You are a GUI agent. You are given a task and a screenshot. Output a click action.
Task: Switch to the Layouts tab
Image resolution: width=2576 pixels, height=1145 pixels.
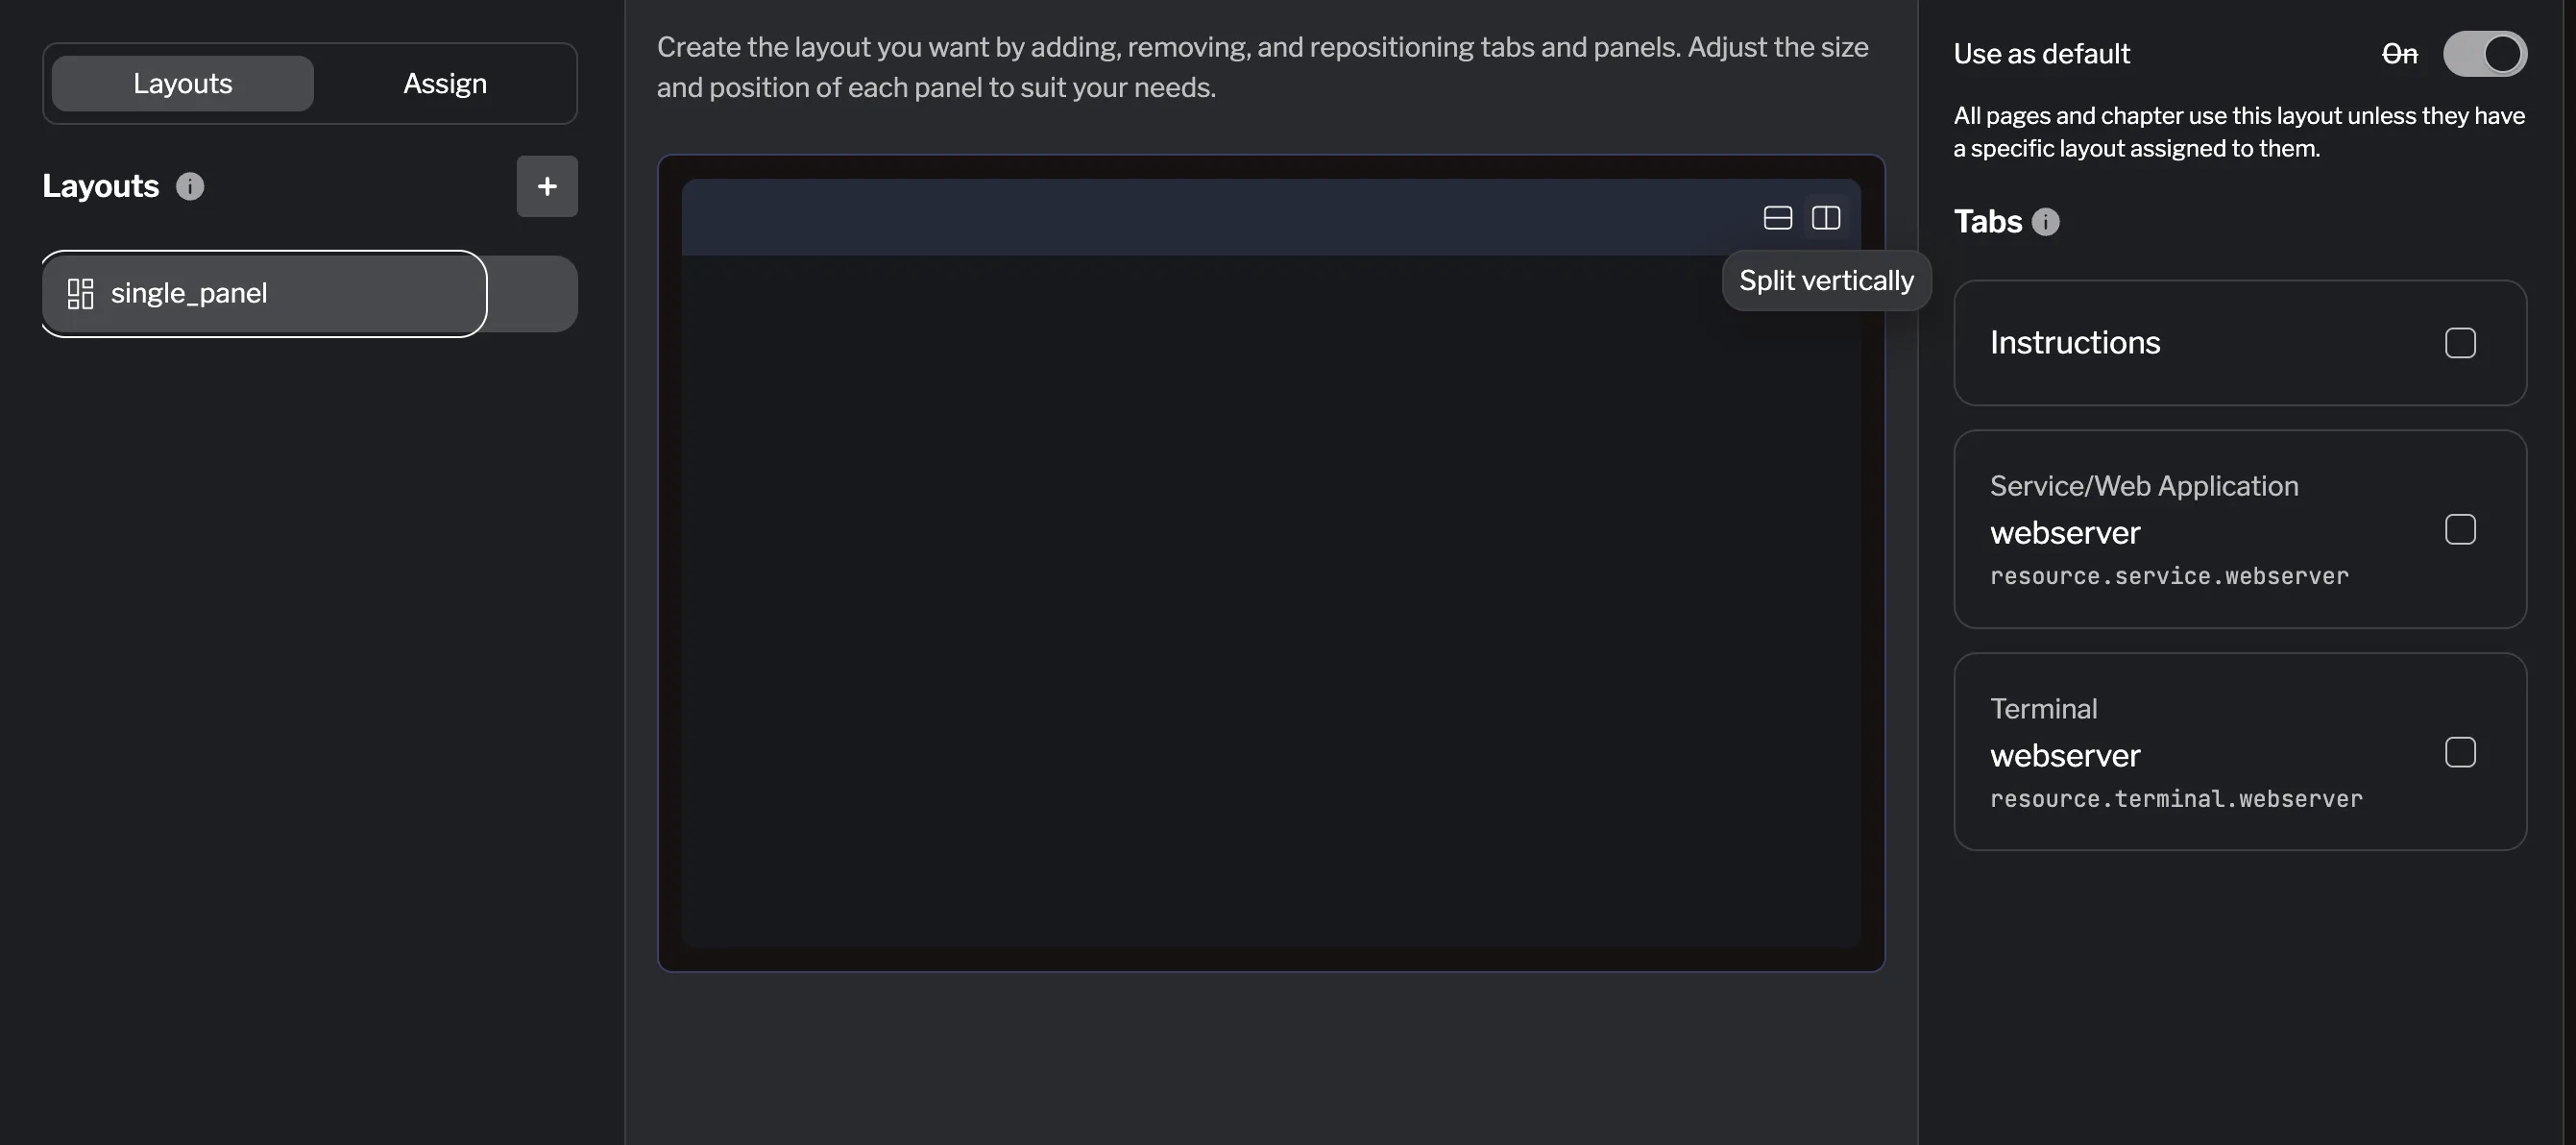[183, 84]
